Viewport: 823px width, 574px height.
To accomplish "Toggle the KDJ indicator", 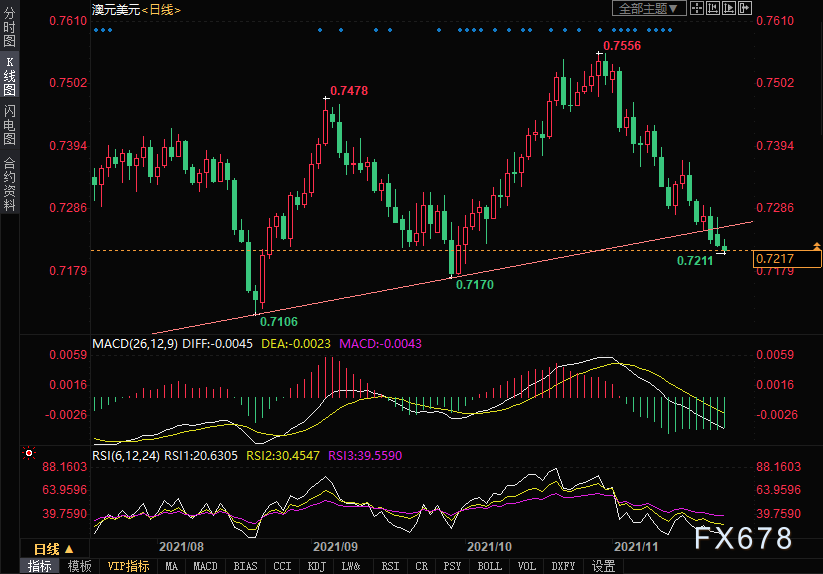I will pos(316,566).
